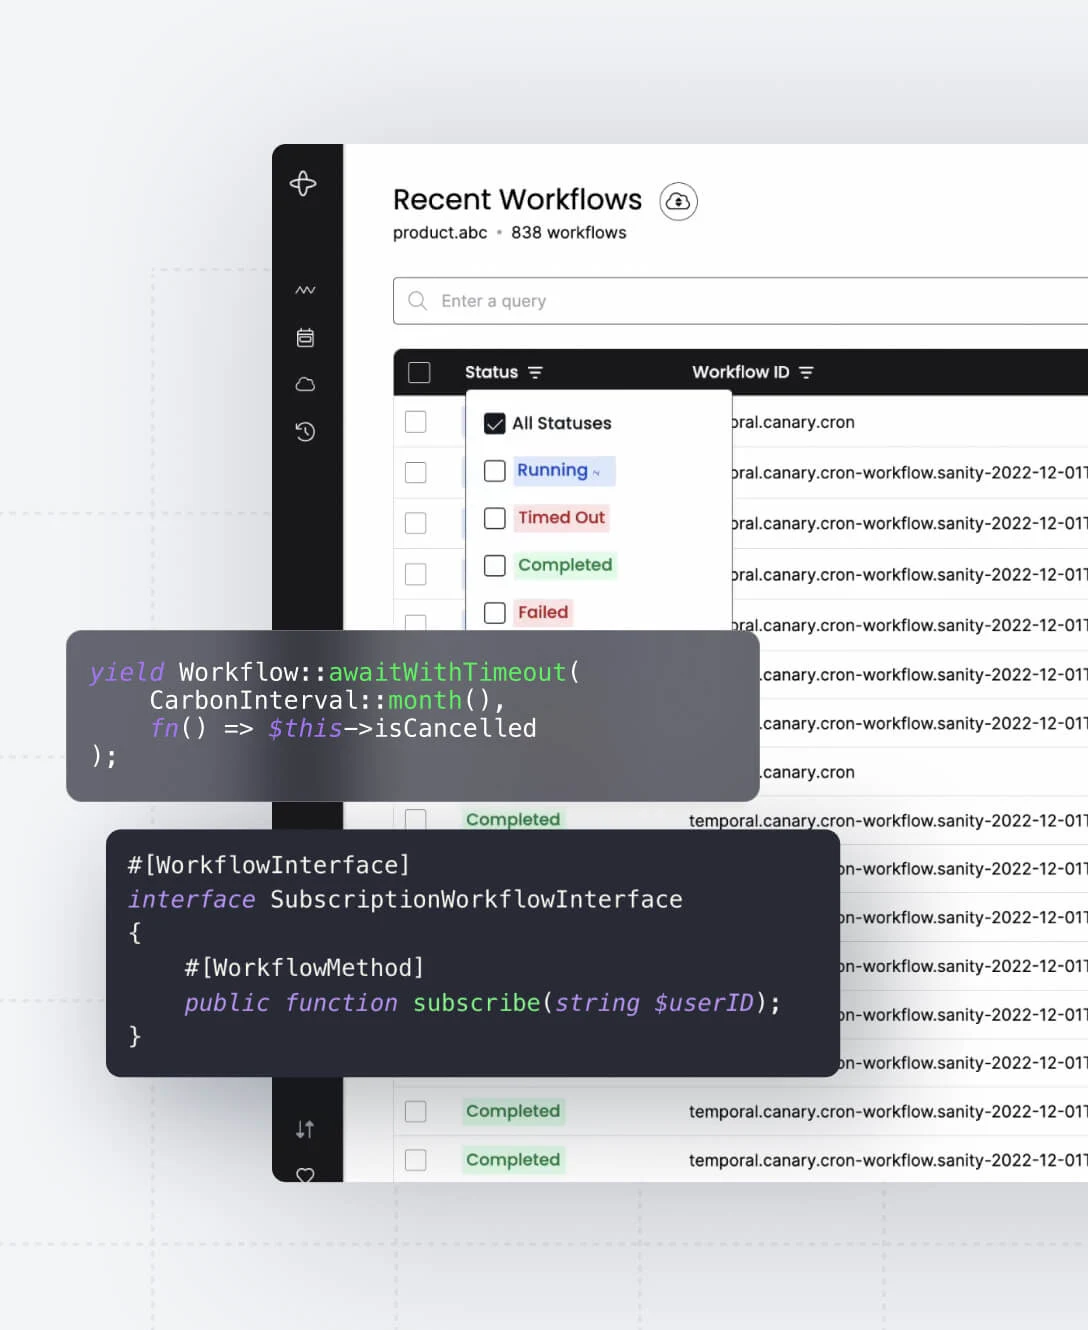Select the header row select-all checkbox
This screenshot has width=1088, height=1330.
pyautogui.click(x=418, y=371)
